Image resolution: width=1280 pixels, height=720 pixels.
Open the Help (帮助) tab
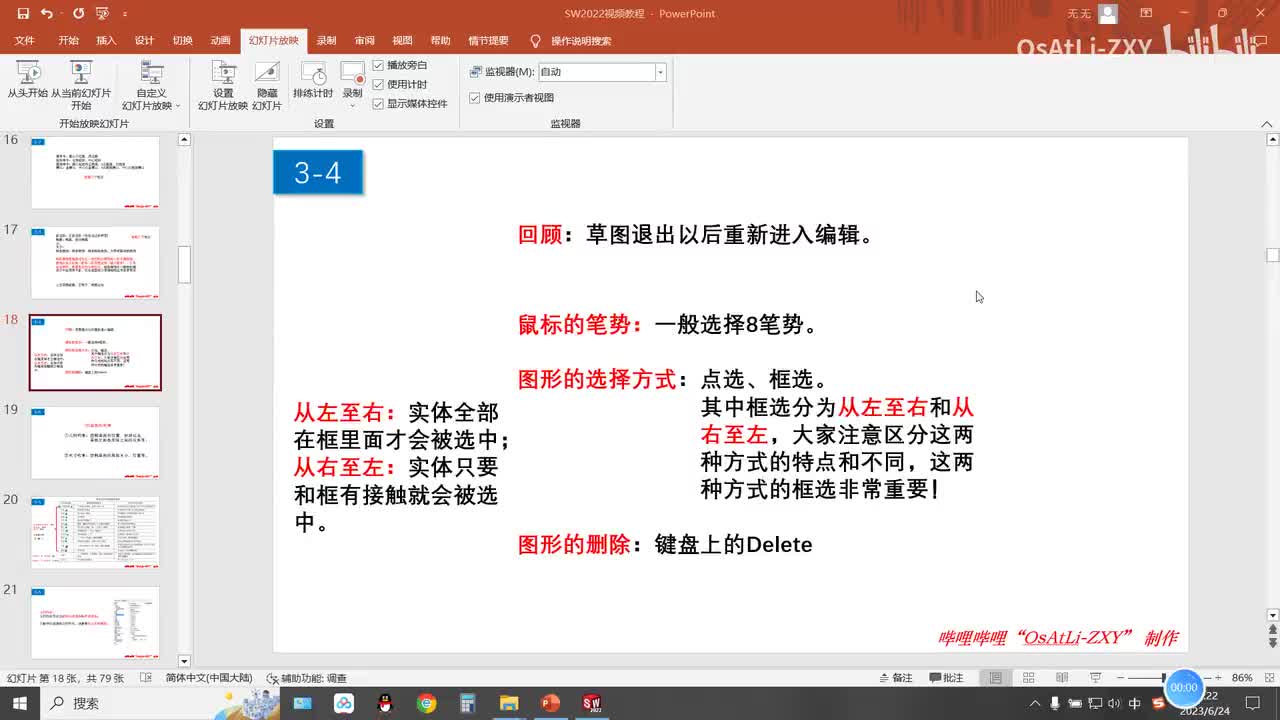coord(440,41)
